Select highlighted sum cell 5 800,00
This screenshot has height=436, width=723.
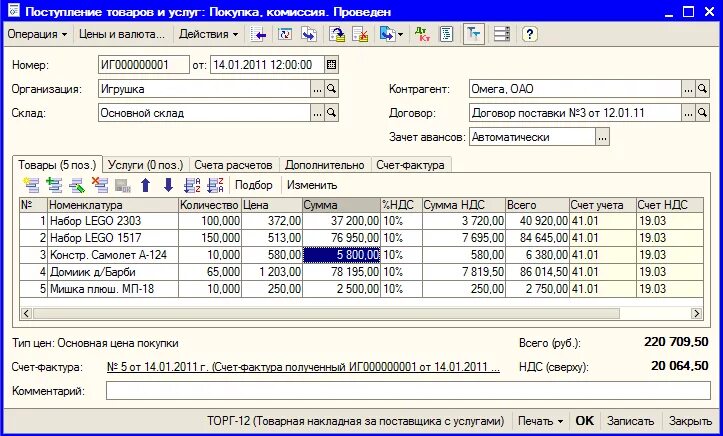[341, 255]
